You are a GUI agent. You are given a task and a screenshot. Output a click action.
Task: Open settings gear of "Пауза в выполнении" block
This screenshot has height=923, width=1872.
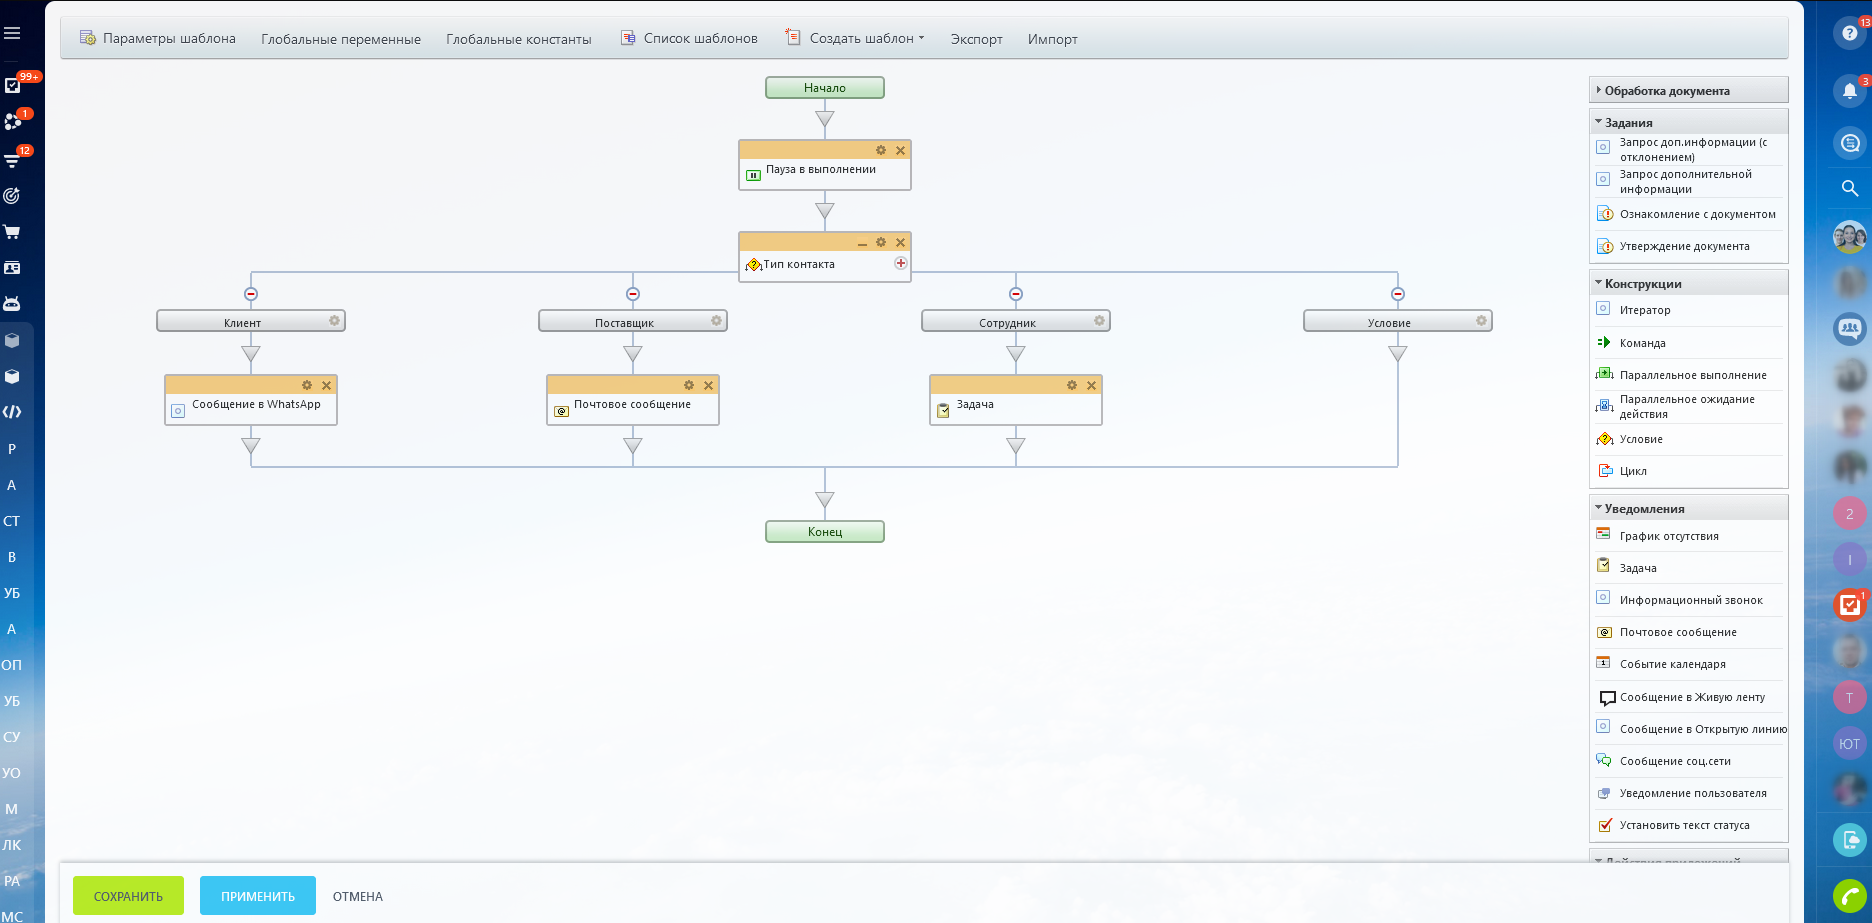[880, 150]
